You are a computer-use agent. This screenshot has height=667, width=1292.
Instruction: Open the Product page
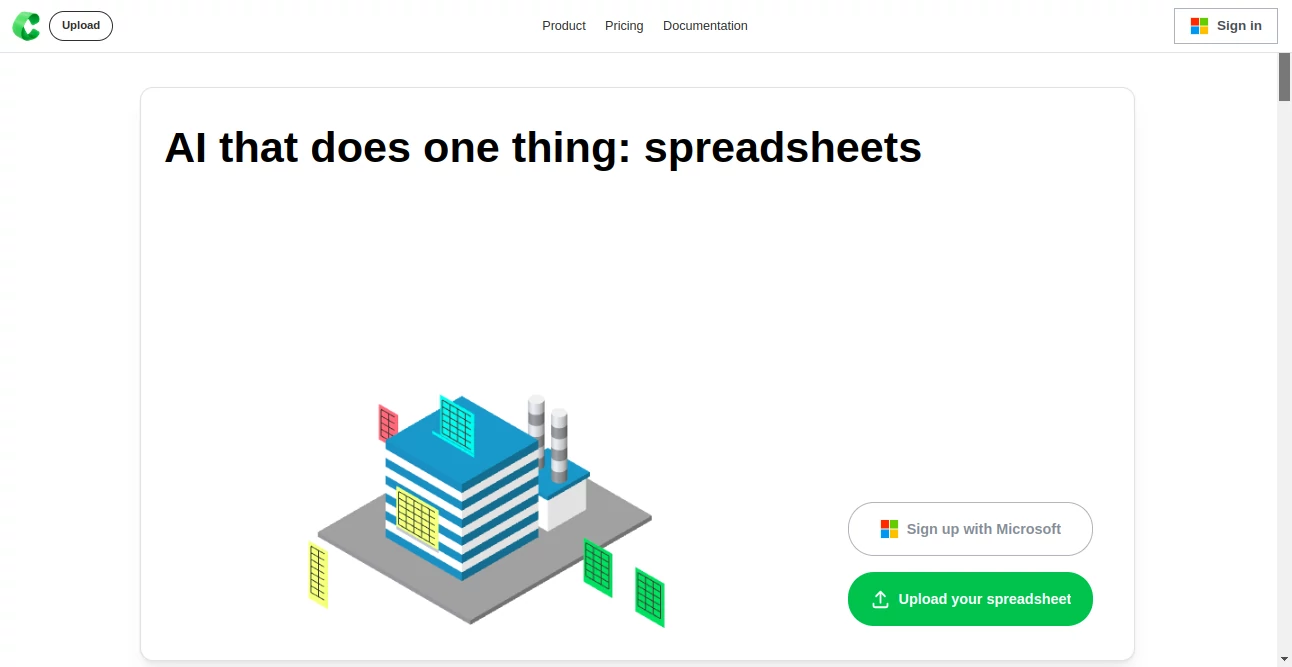[x=563, y=26]
